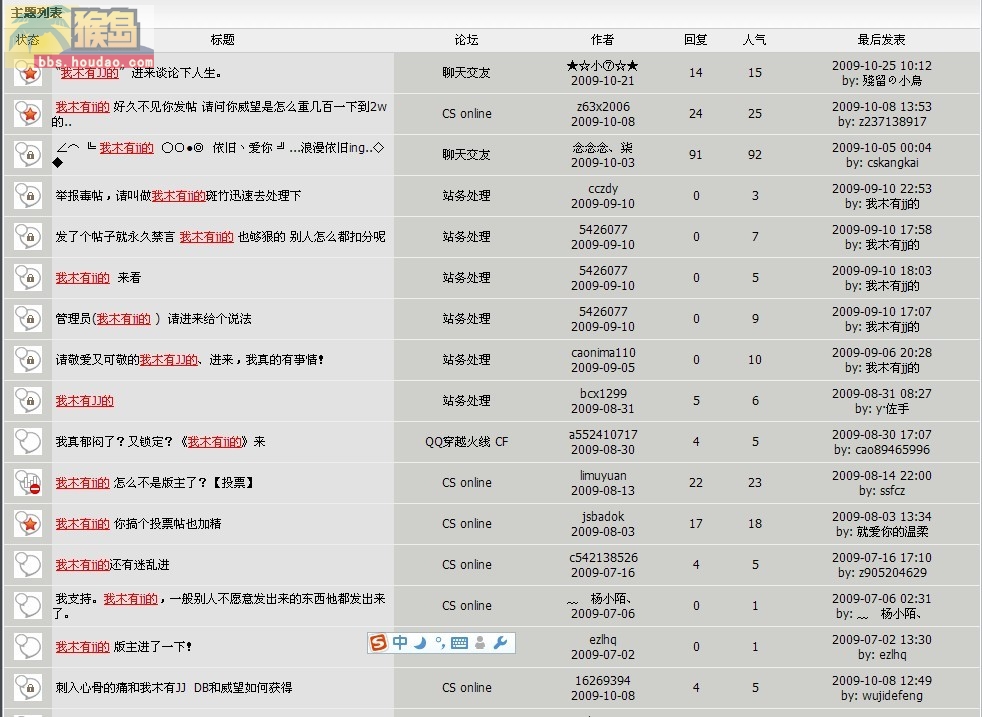Click the lock icon next to the 来看 thread
Image resolution: width=982 pixels, height=717 pixels.
pyautogui.click(x=28, y=277)
